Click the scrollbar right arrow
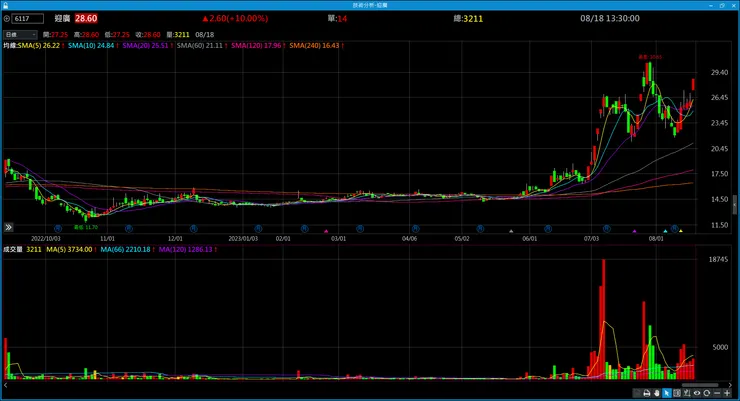Viewport: 740px width, 401px height. pos(730,385)
